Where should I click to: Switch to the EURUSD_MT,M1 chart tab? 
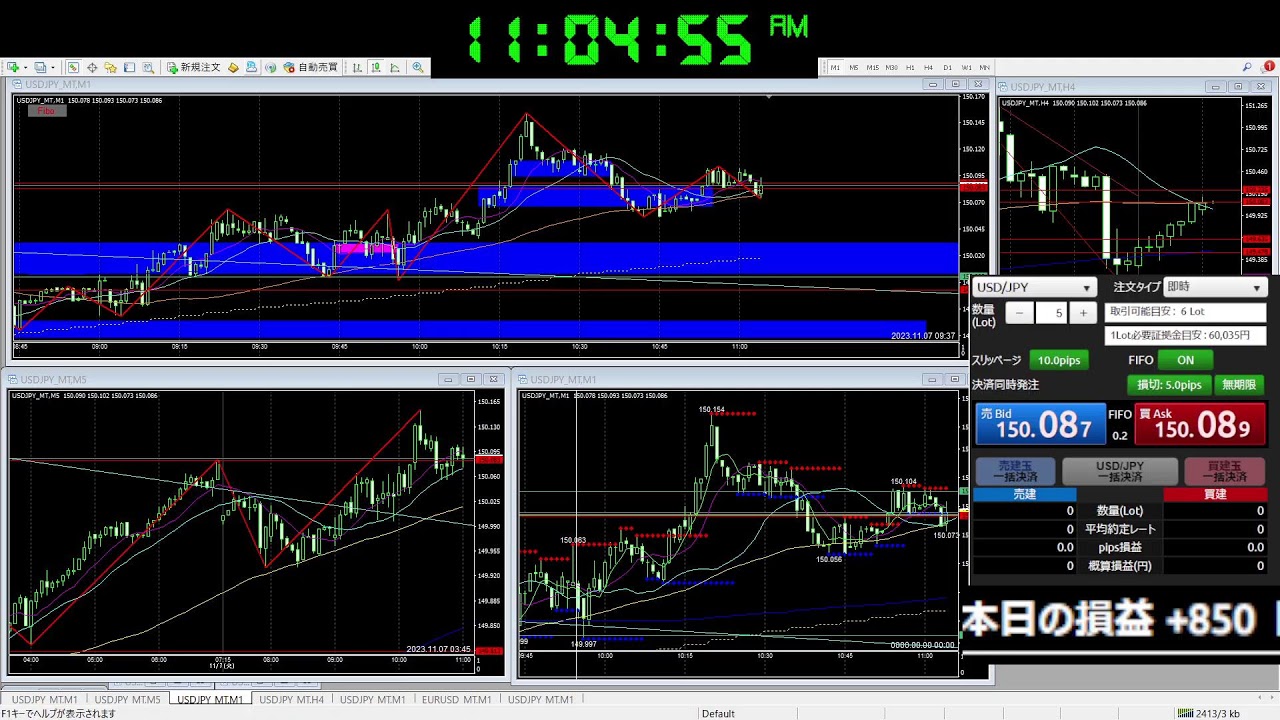coord(456,700)
